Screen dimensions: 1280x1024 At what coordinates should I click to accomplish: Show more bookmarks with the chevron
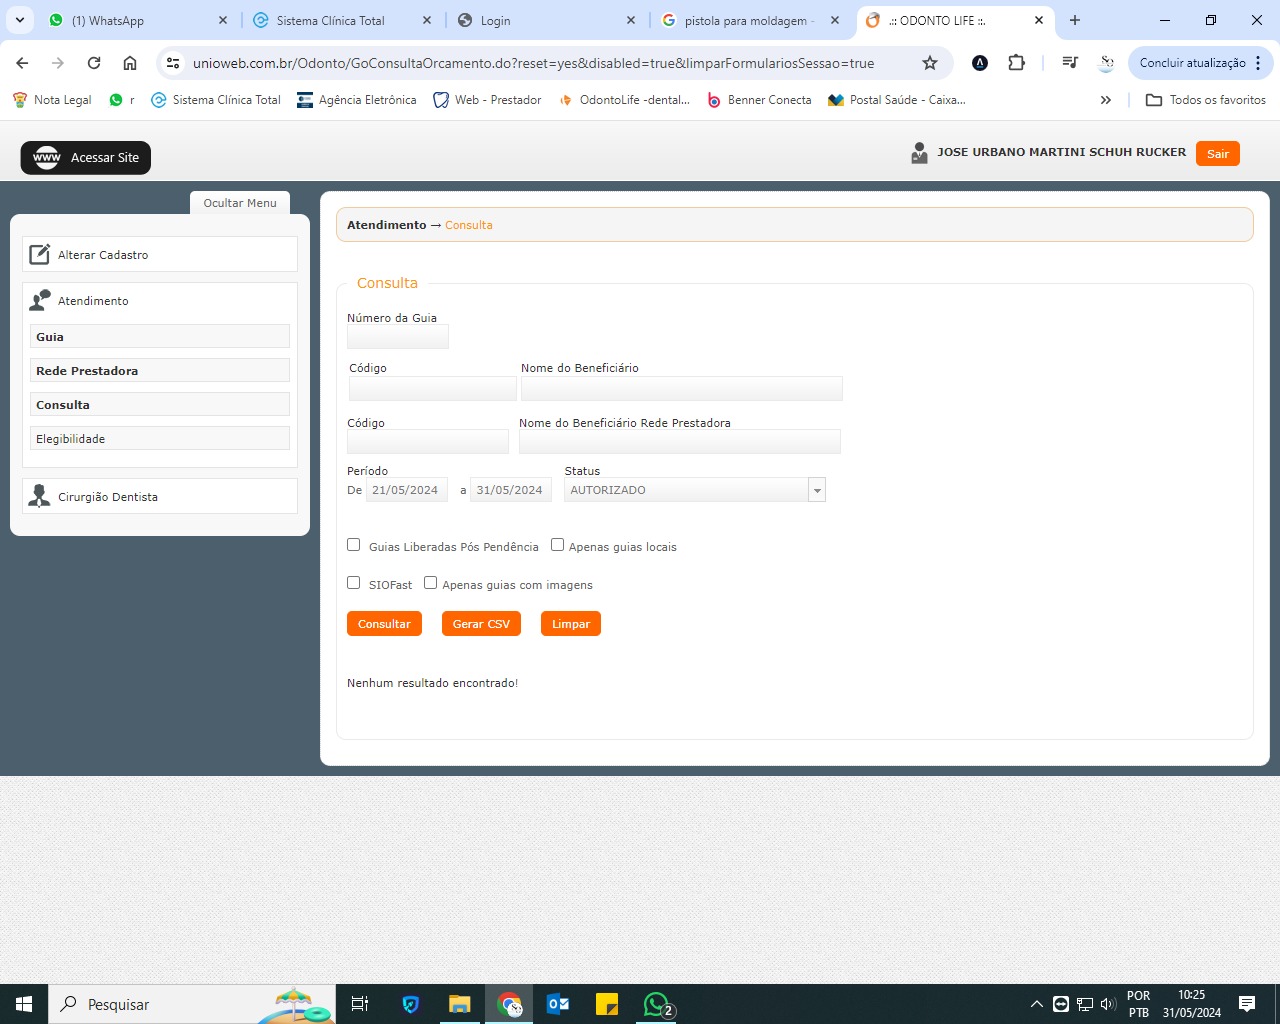[1105, 100]
